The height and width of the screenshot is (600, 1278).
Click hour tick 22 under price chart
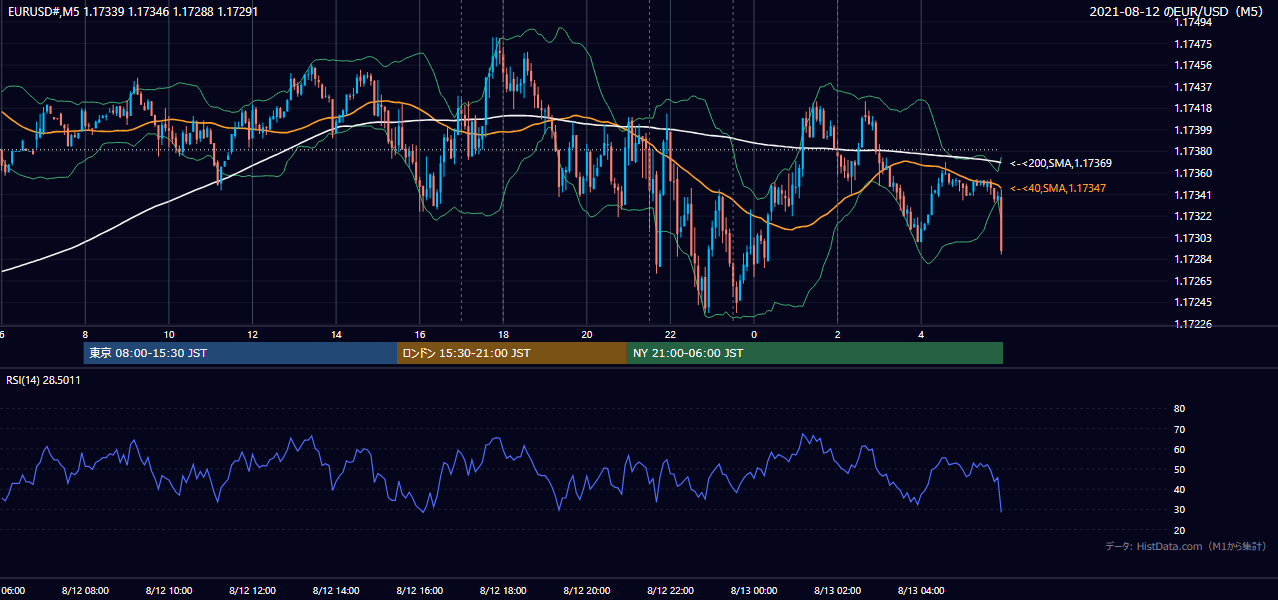[x=671, y=334]
